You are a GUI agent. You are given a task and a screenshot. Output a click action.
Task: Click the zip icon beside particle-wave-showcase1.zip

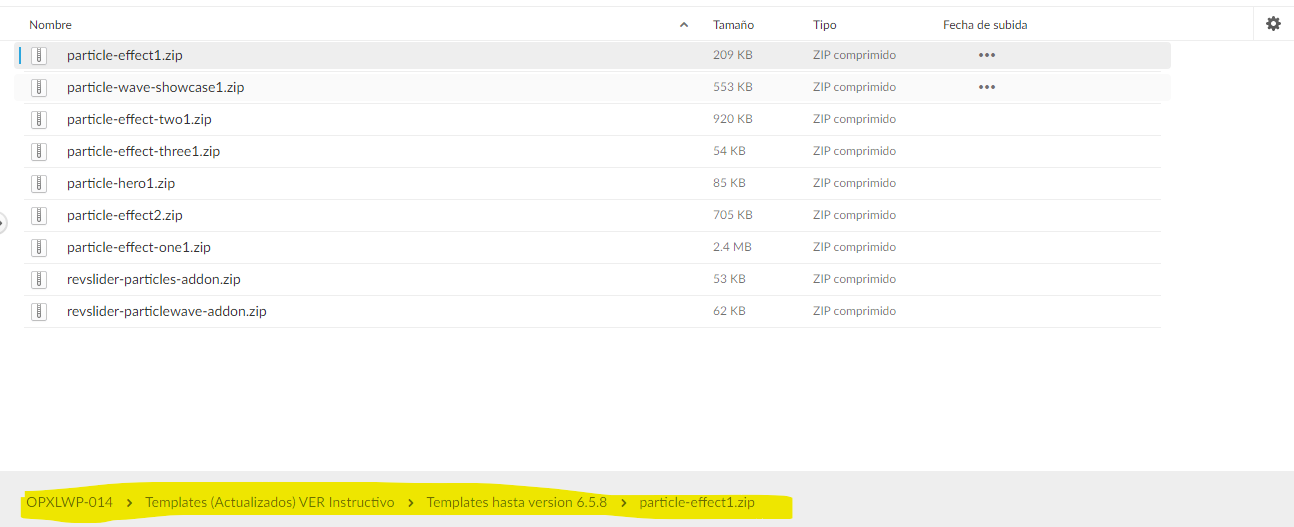click(x=39, y=88)
